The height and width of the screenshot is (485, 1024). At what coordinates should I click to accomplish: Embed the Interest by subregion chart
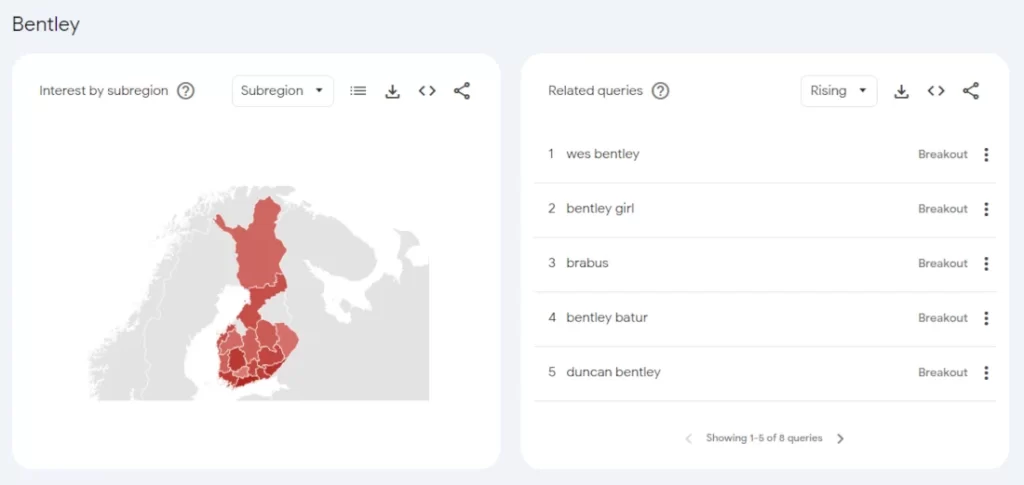[x=427, y=91]
